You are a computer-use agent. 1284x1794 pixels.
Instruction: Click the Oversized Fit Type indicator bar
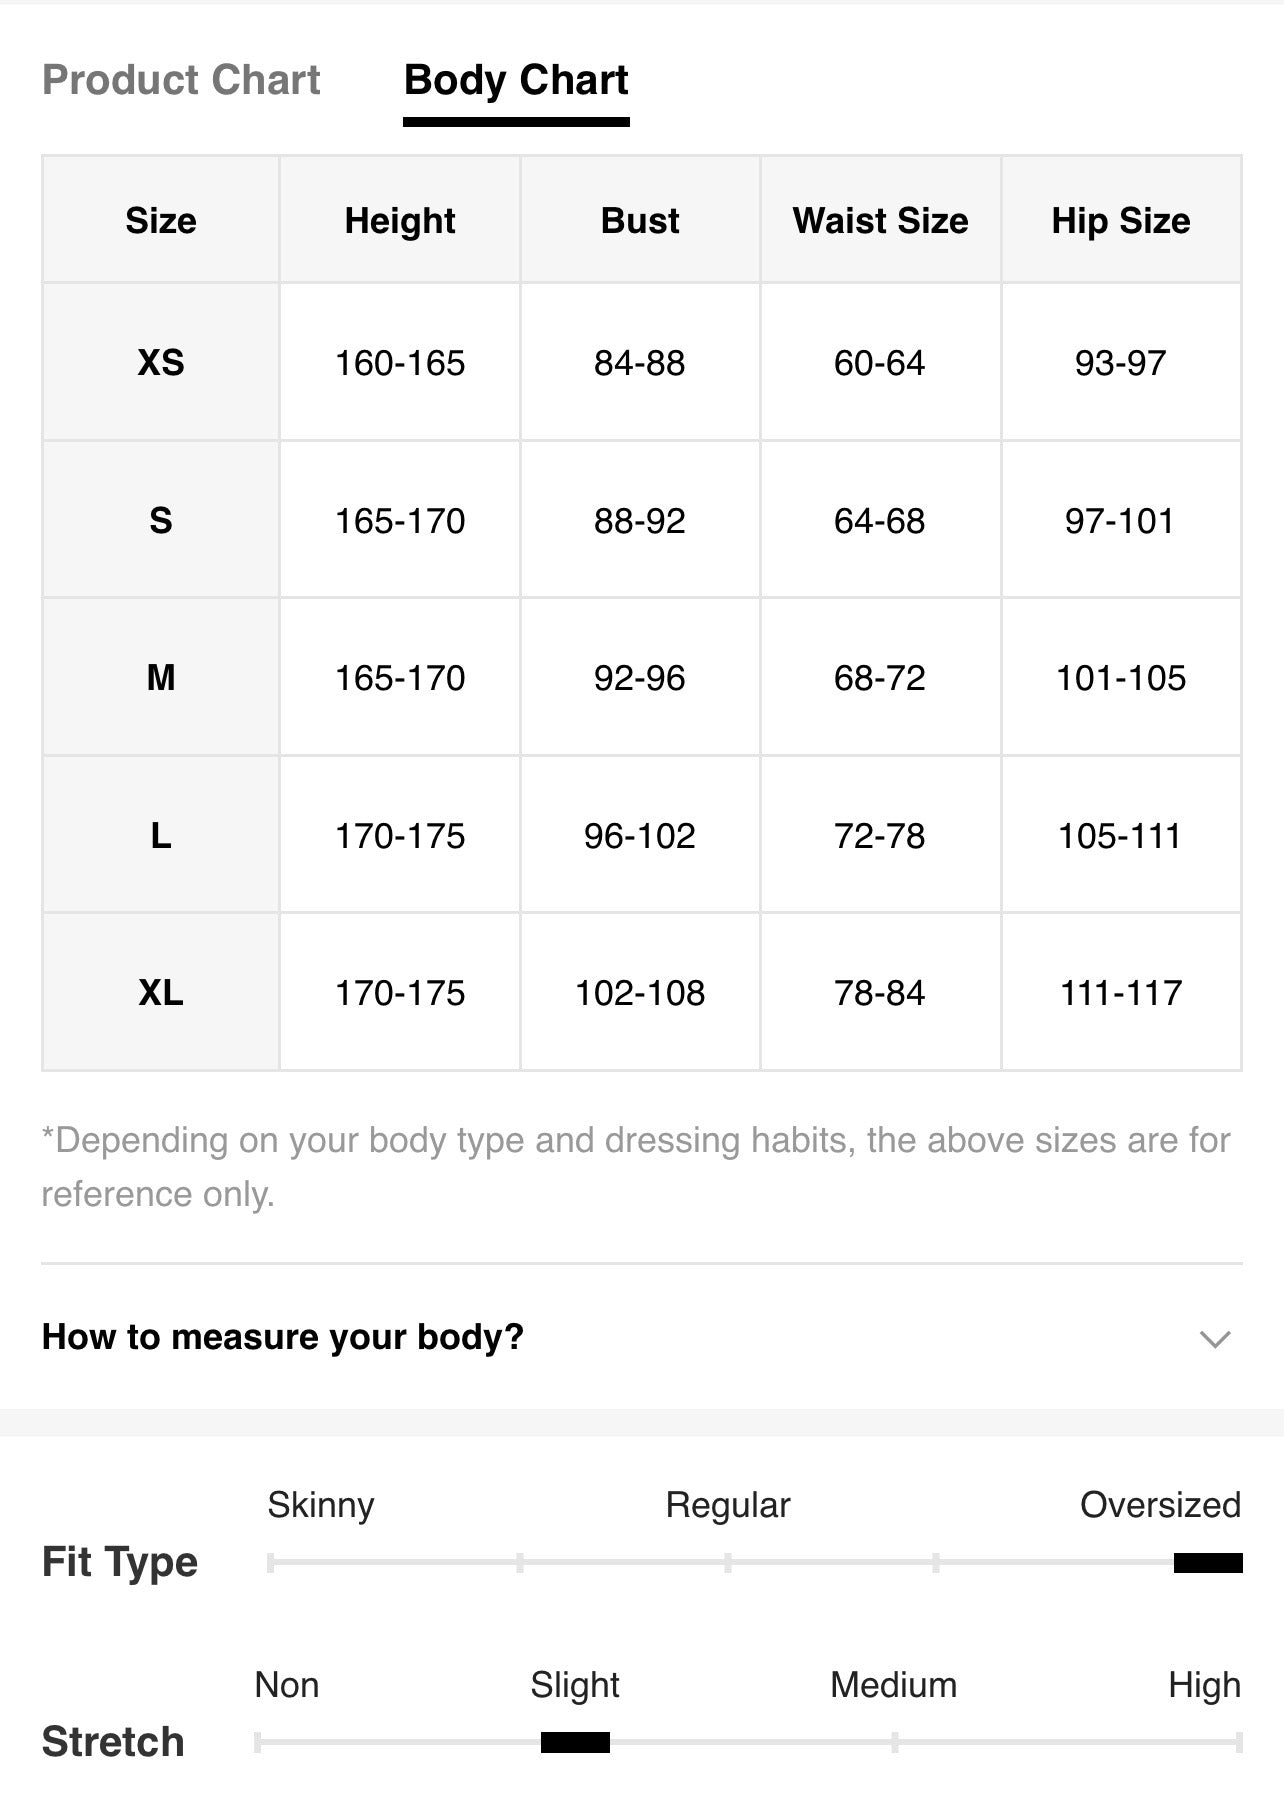tap(1208, 1562)
